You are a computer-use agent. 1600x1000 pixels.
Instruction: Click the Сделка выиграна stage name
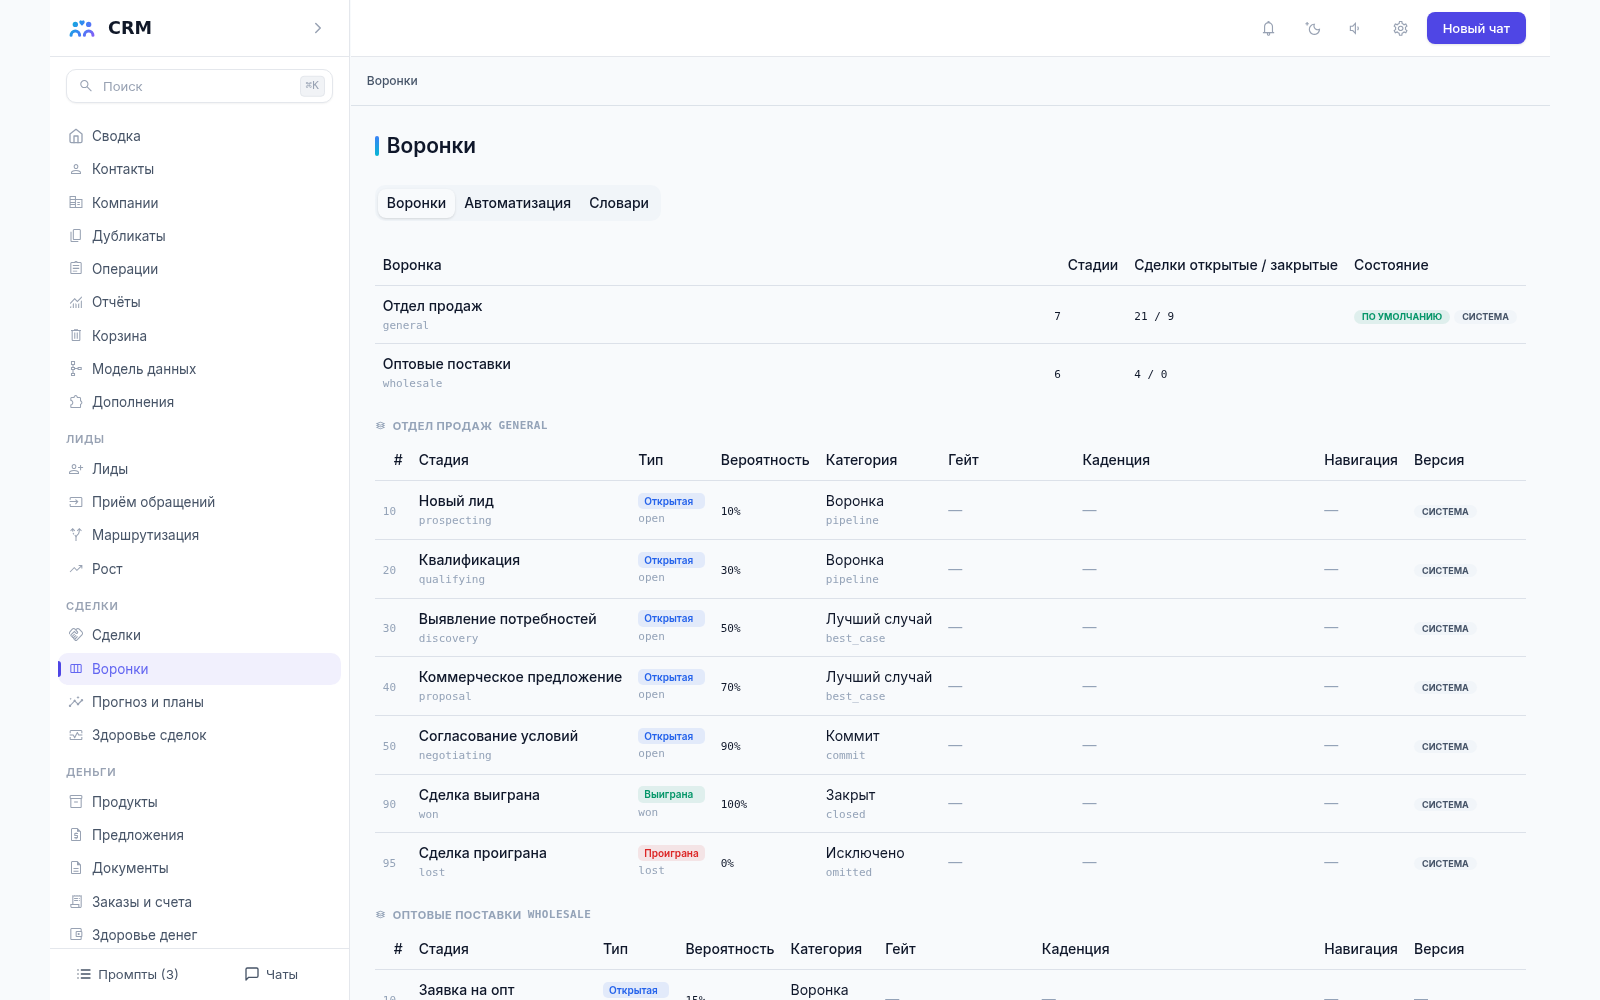479,795
